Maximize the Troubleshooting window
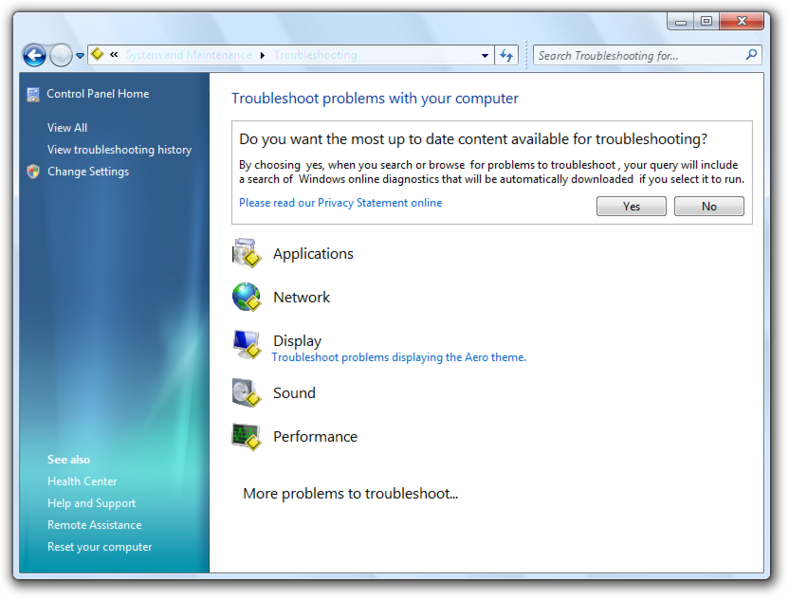 pos(706,21)
